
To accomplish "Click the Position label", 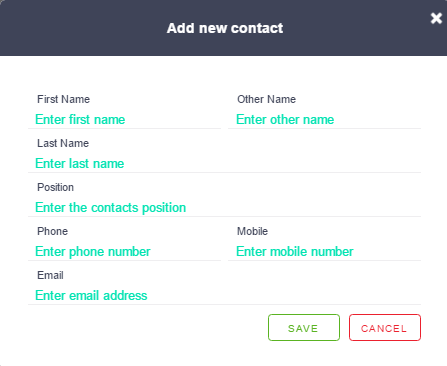I will (55, 187).
